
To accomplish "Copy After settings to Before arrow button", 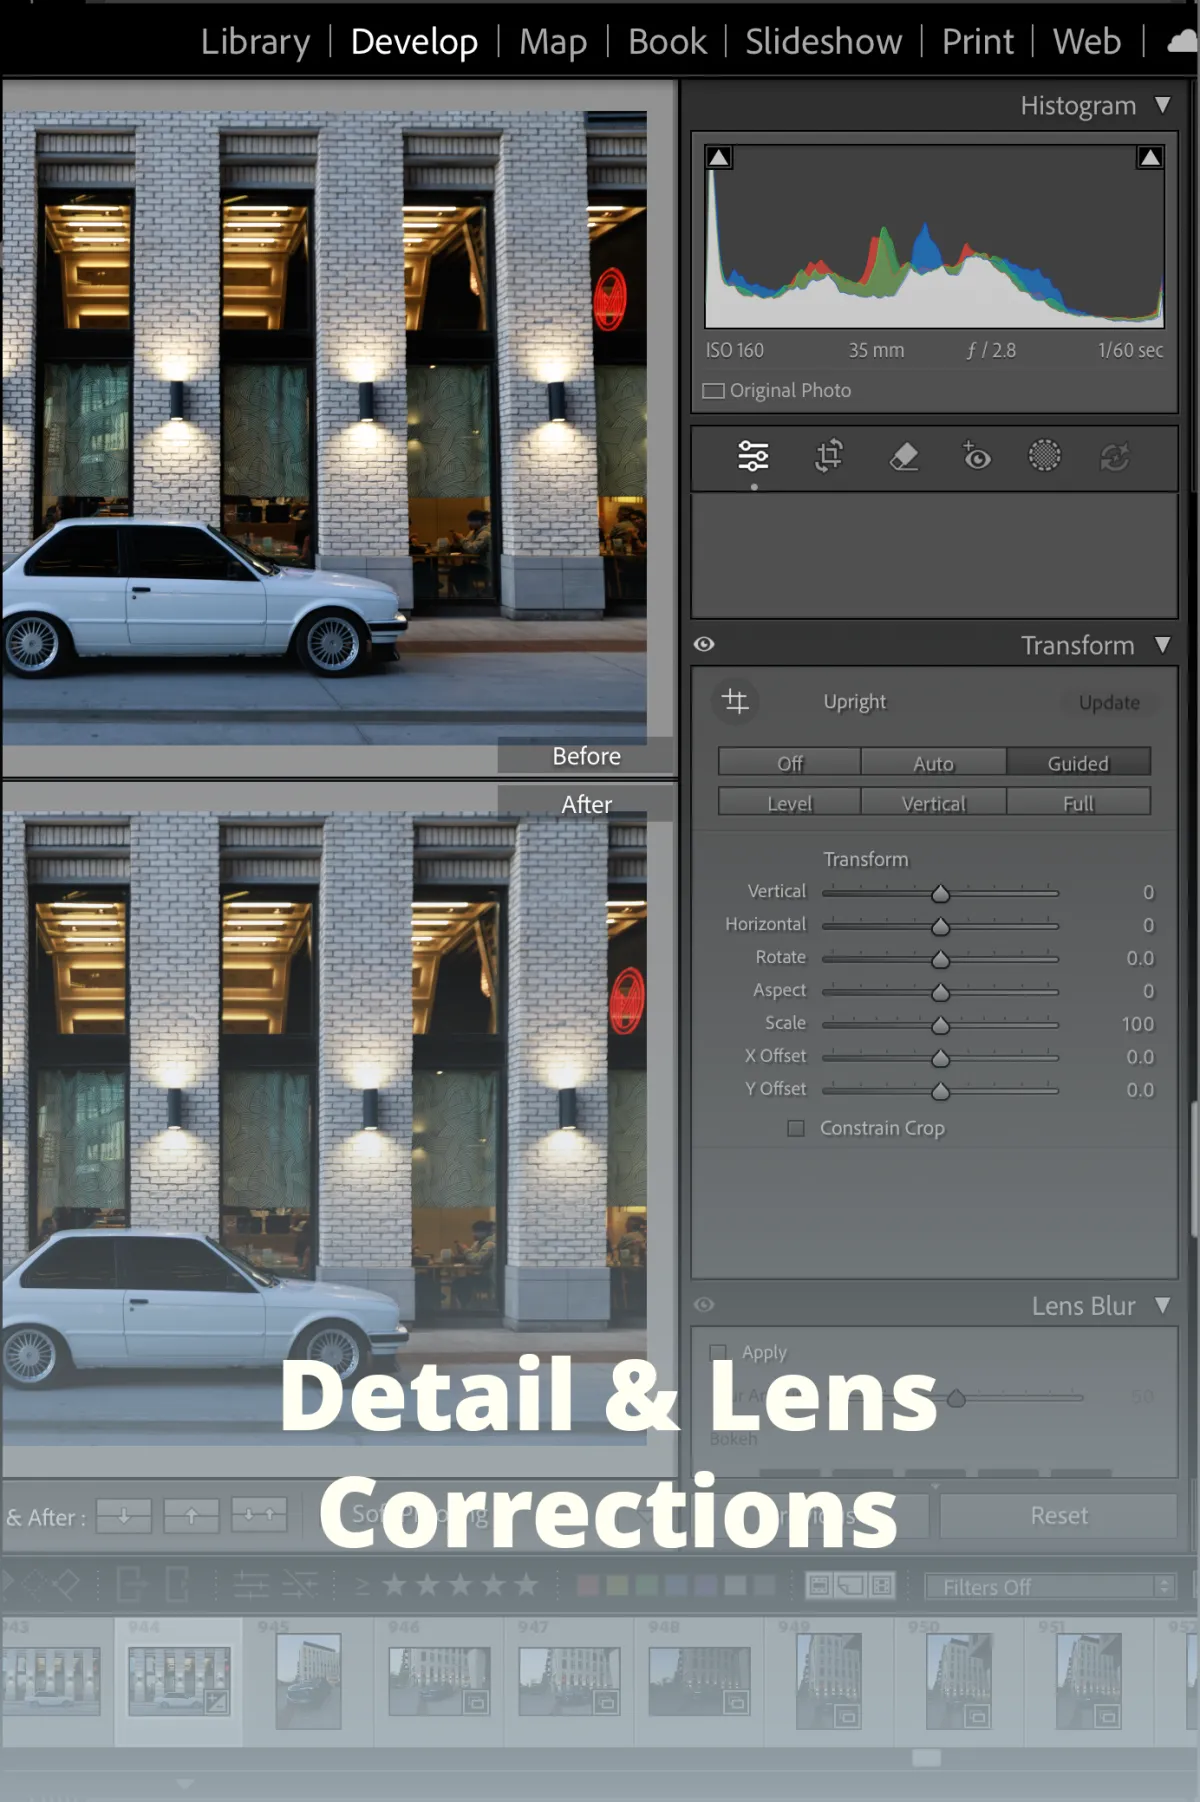I will (191, 1515).
